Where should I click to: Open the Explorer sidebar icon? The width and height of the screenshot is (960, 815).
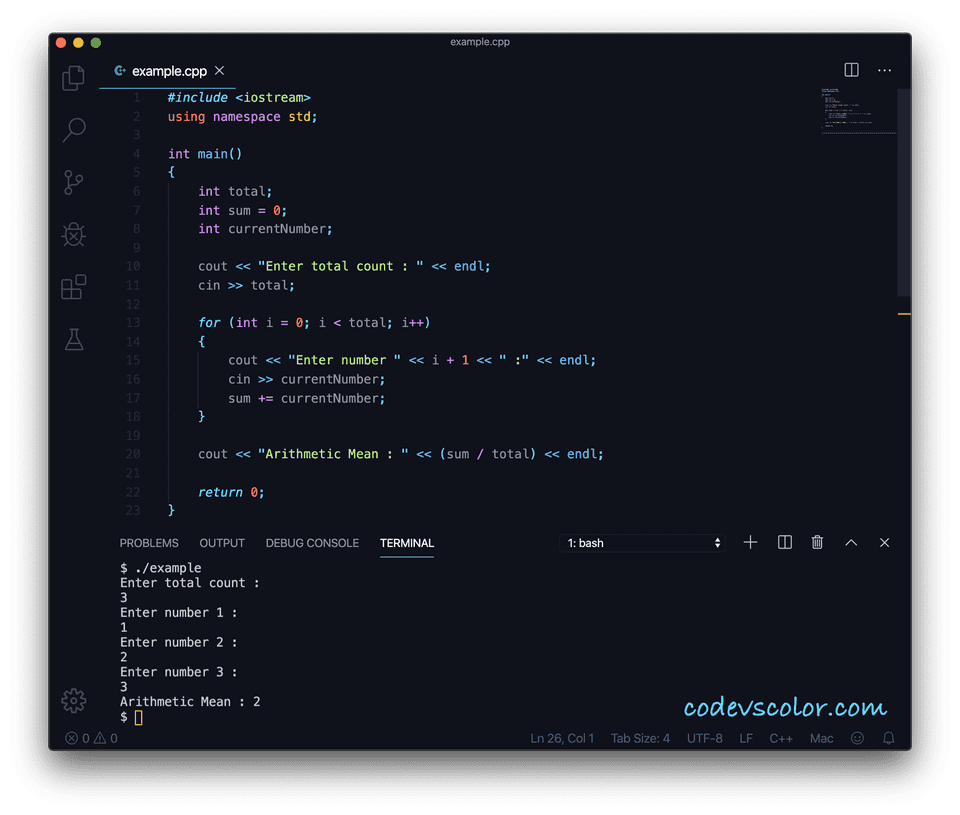pos(73,77)
